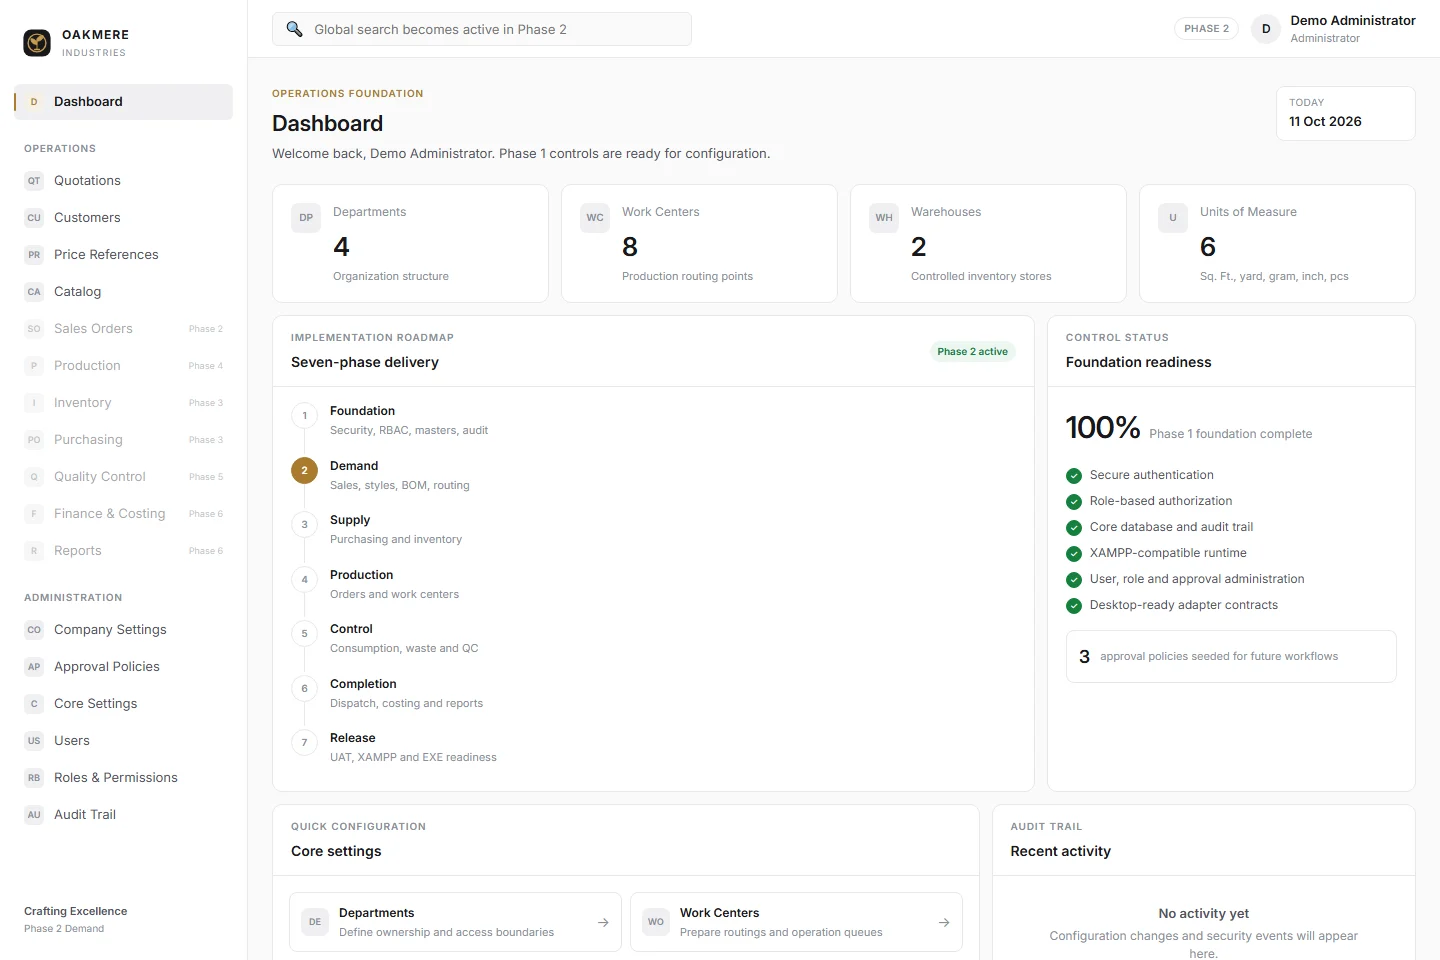Click the arrow on Work Centers quick configuration card
Image resolution: width=1440 pixels, height=960 pixels.
click(x=944, y=923)
